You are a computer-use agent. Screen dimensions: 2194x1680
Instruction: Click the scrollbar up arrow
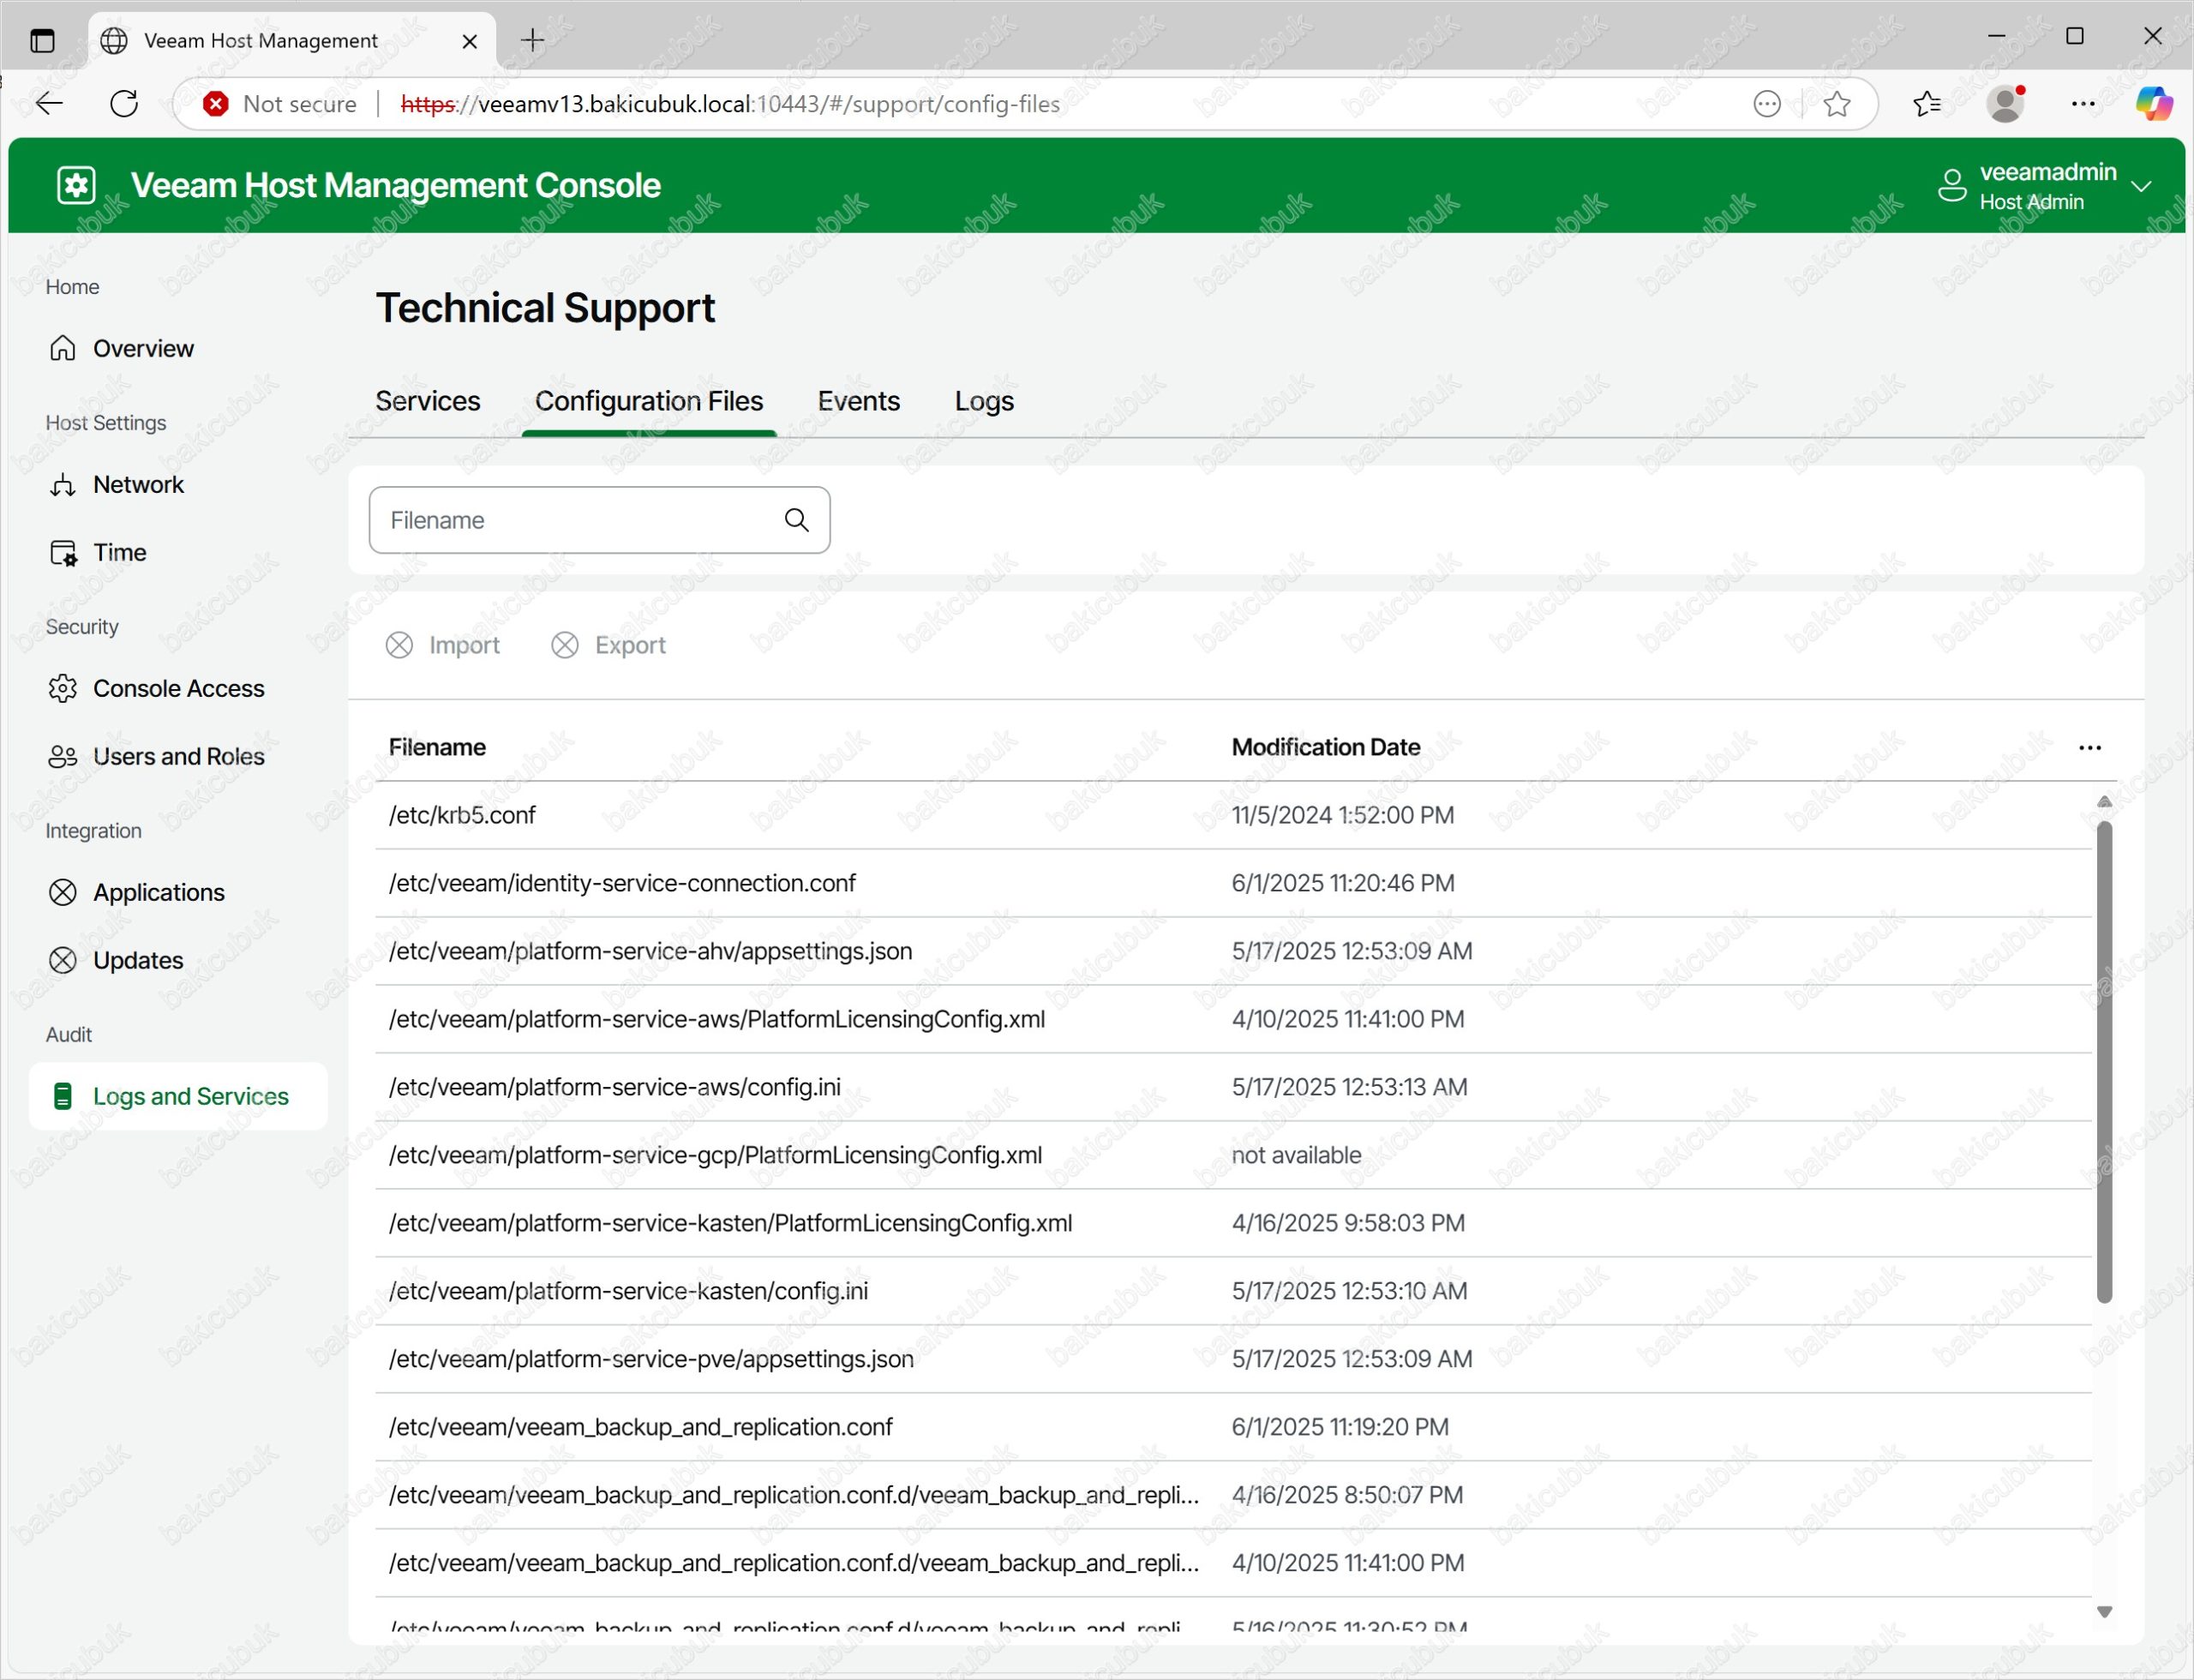click(x=2104, y=802)
